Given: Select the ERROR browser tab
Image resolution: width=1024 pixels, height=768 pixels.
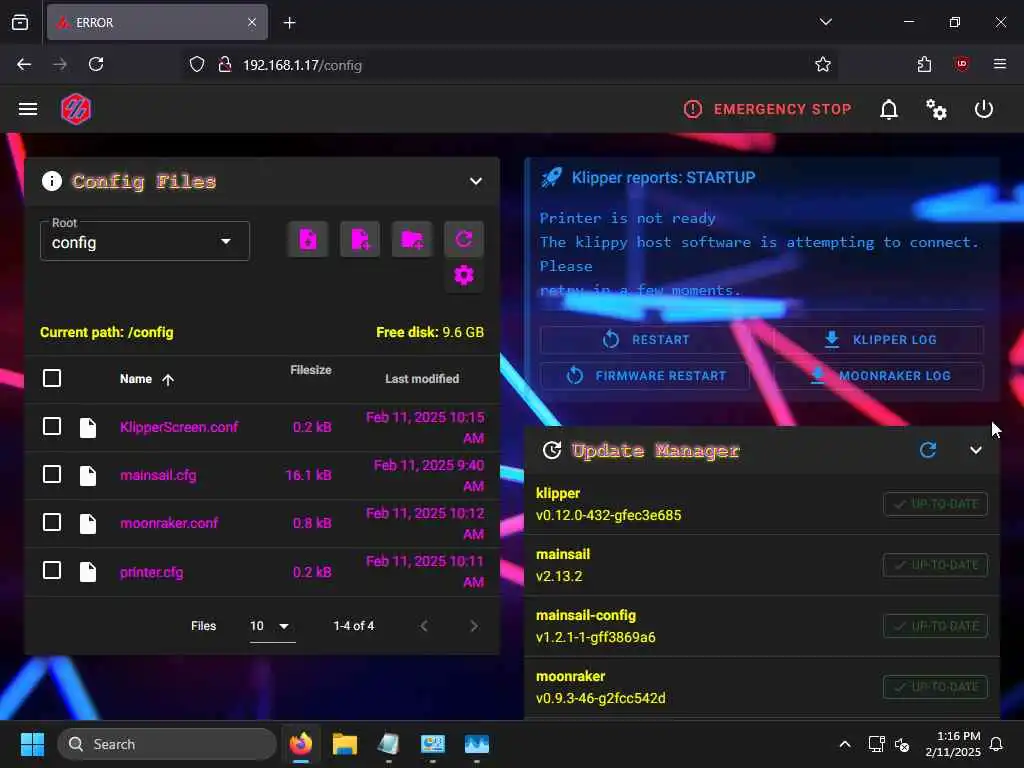Looking at the screenshot, I should point(157,22).
